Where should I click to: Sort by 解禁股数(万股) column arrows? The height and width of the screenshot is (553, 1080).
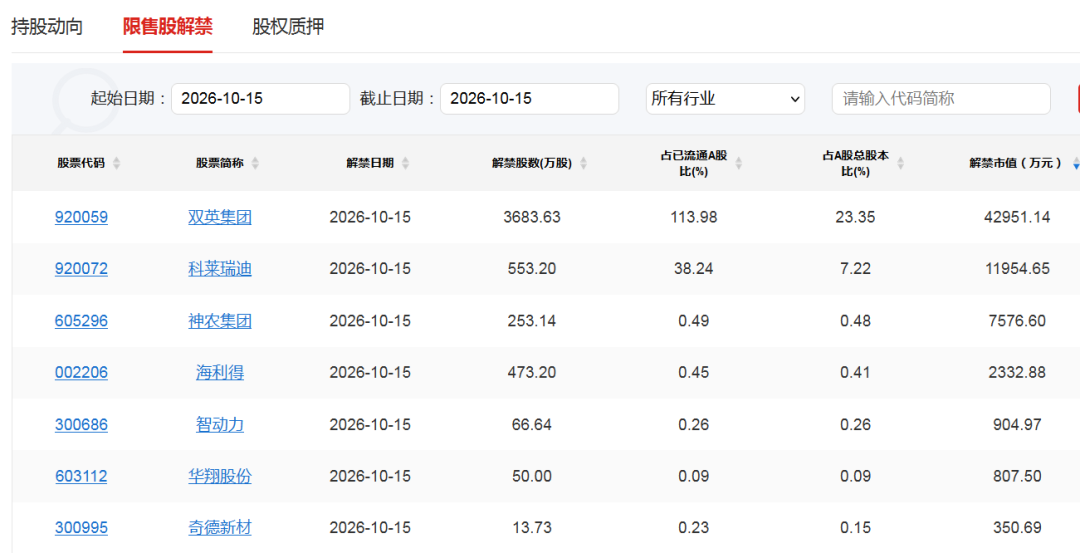click(x=584, y=163)
